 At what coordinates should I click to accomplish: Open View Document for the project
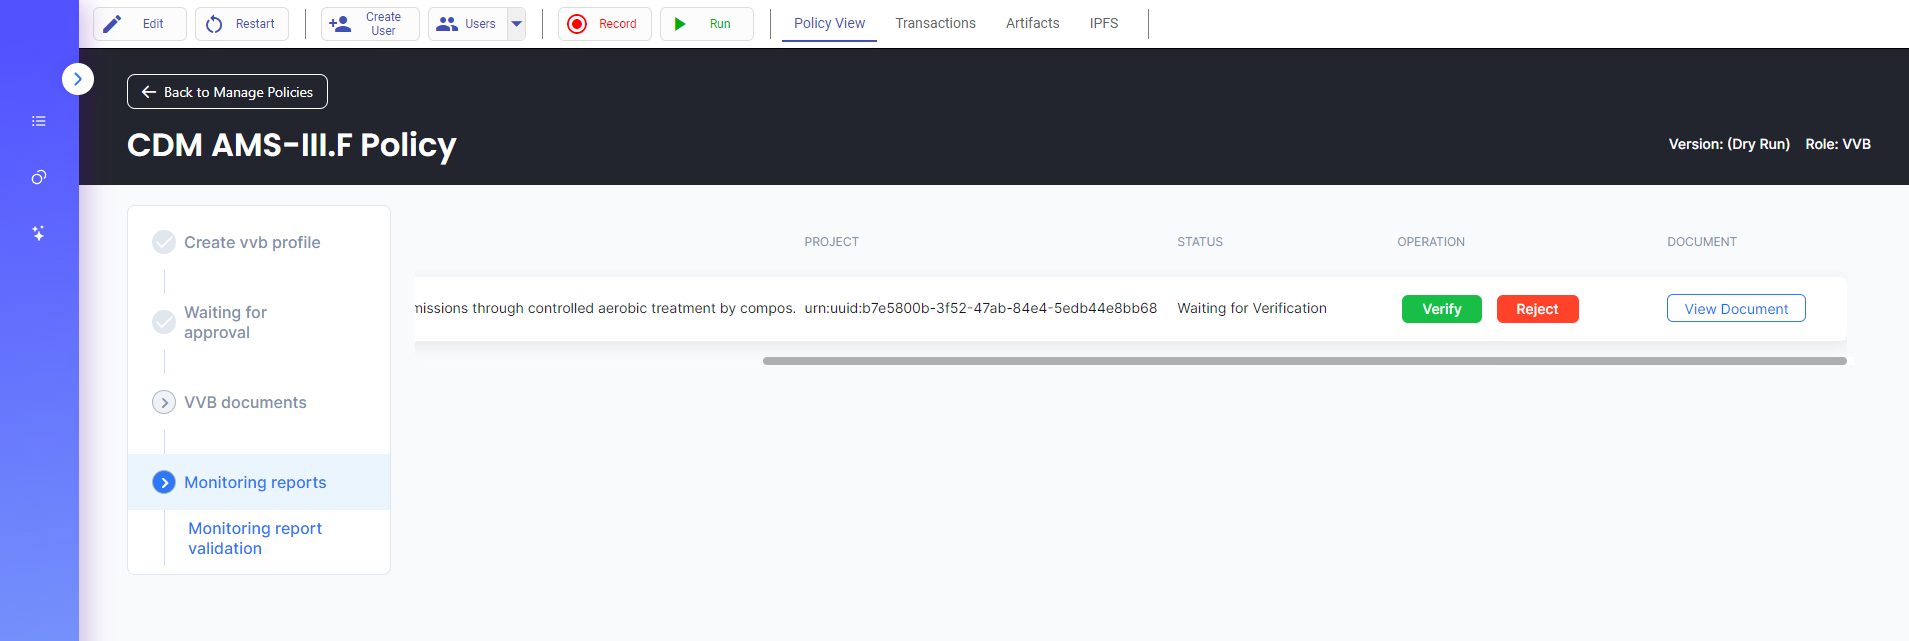click(1735, 309)
